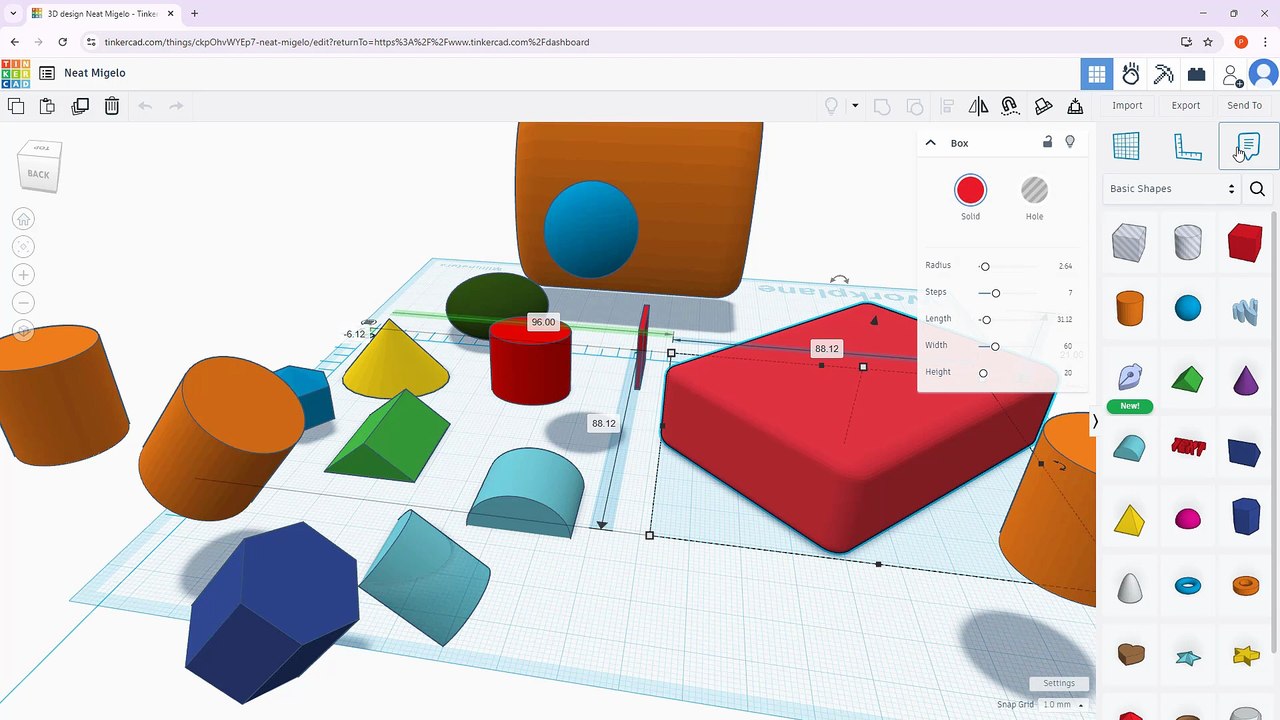Select the blue Sphere shape thumbnail
The image size is (1280, 720).
(1188, 308)
